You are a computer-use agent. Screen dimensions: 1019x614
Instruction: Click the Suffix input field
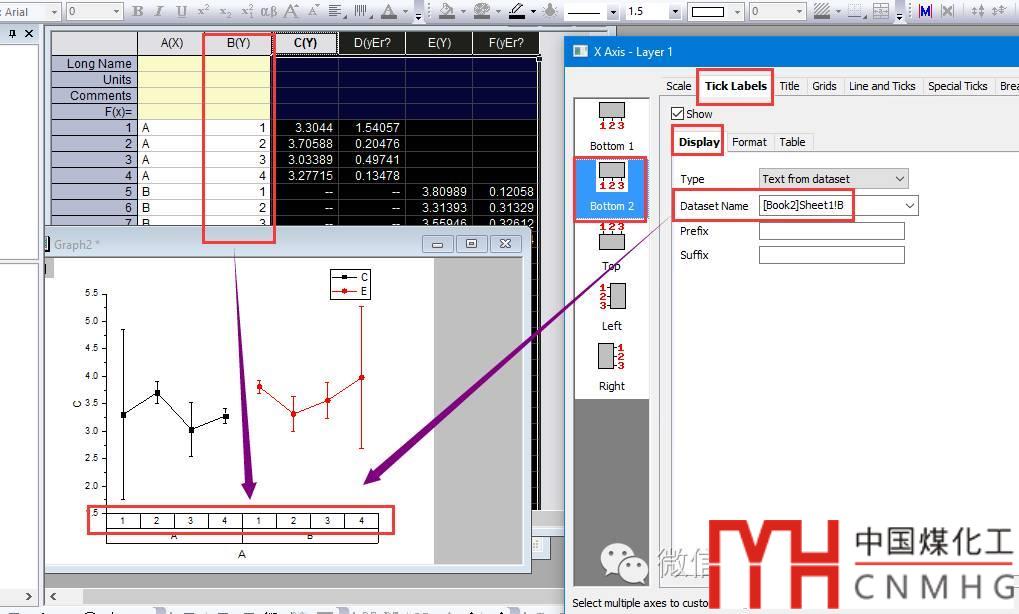tap(831, 255)
